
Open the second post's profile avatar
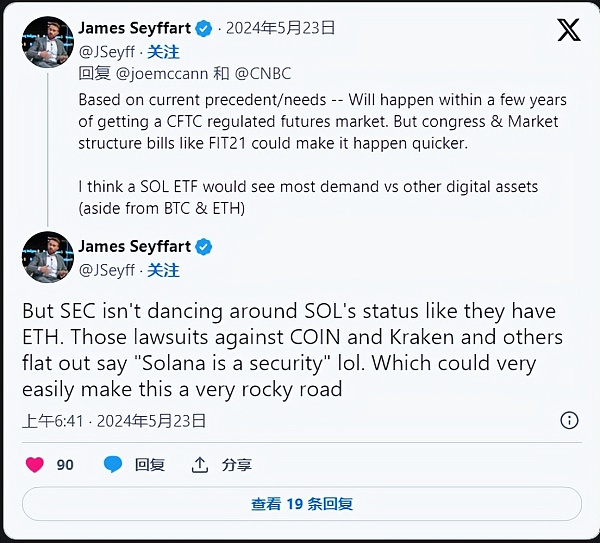point(48,257)
